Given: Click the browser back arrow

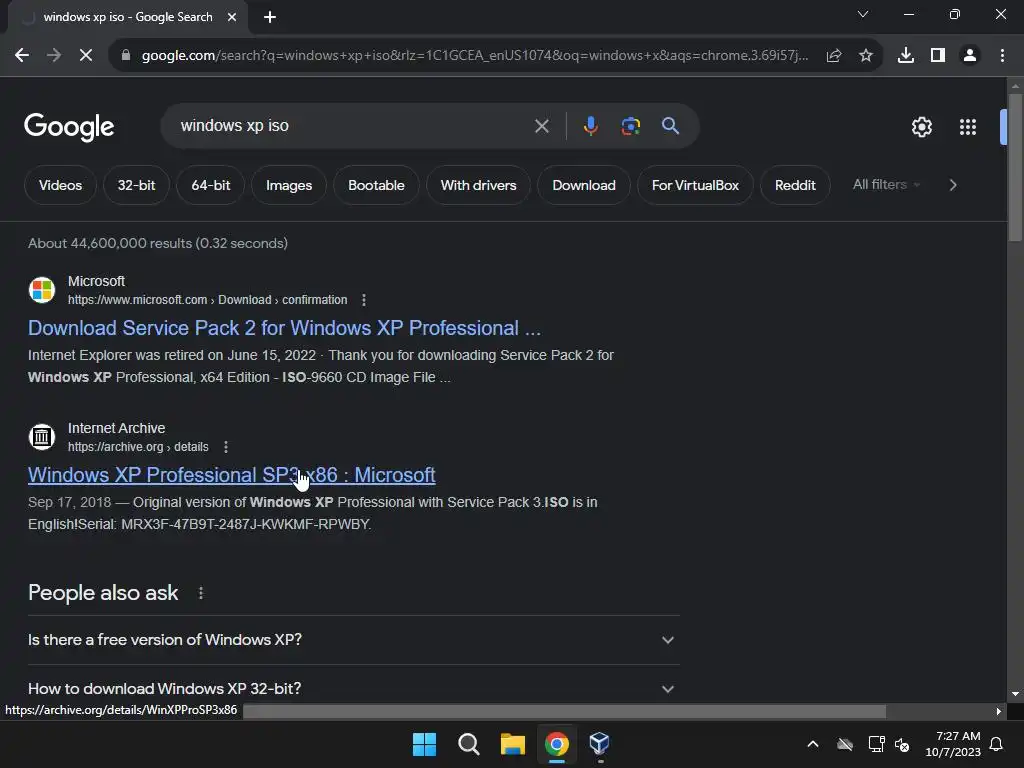Looking at the screenshot, I should pos(22,56).
